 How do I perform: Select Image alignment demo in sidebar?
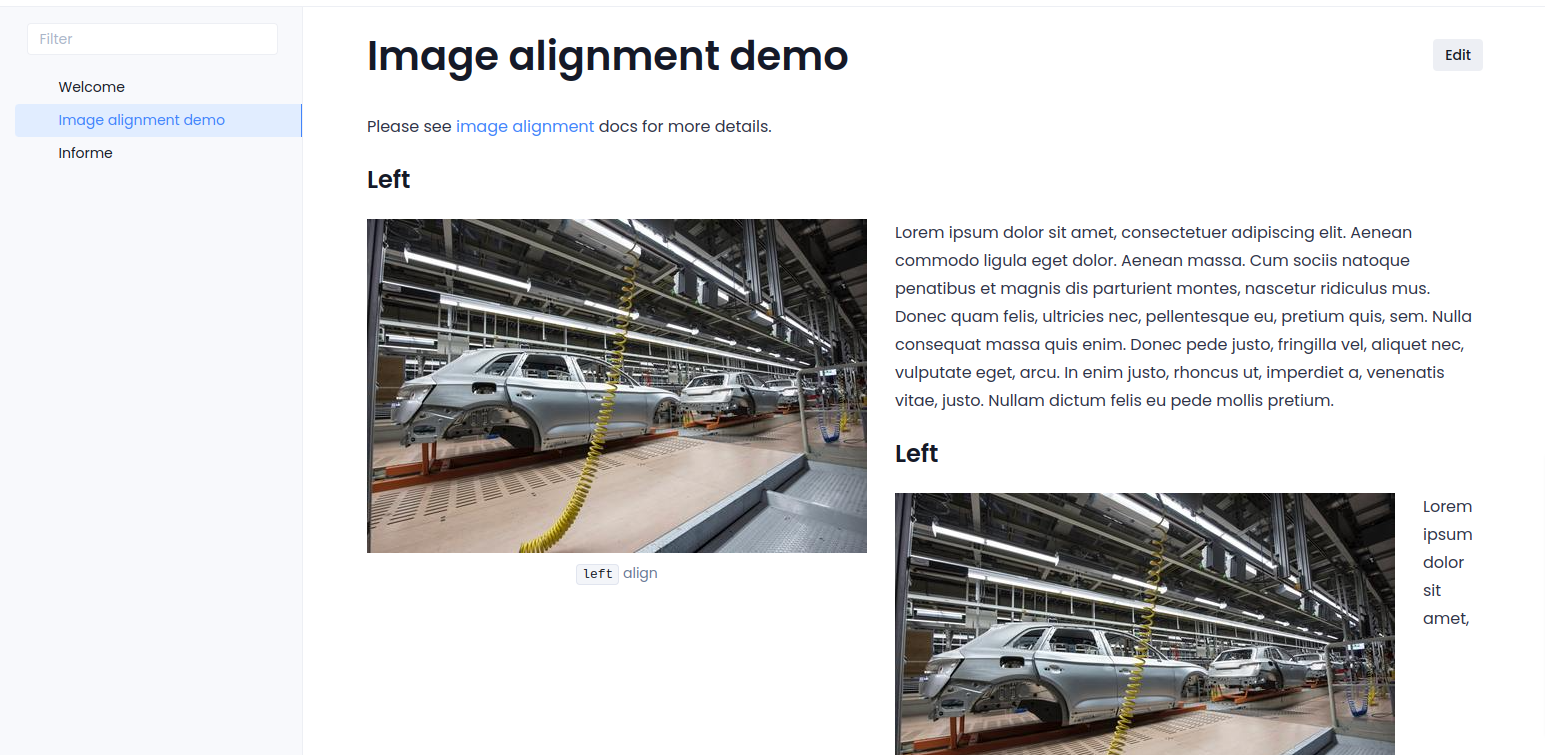point(158,120)
